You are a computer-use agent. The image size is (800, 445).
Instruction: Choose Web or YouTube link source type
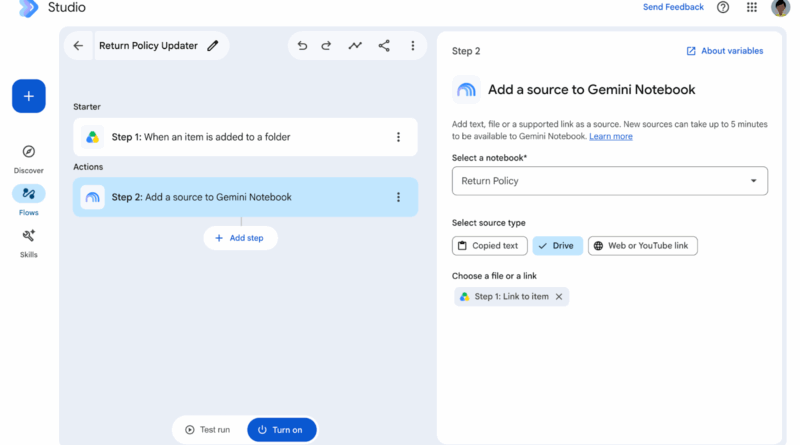(642, 245)
